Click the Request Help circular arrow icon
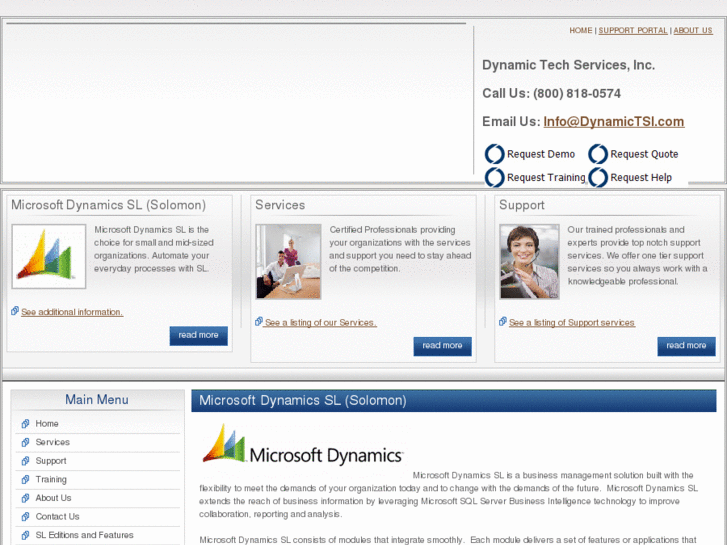This screenshot has width=727, height=545. point(598,178)
